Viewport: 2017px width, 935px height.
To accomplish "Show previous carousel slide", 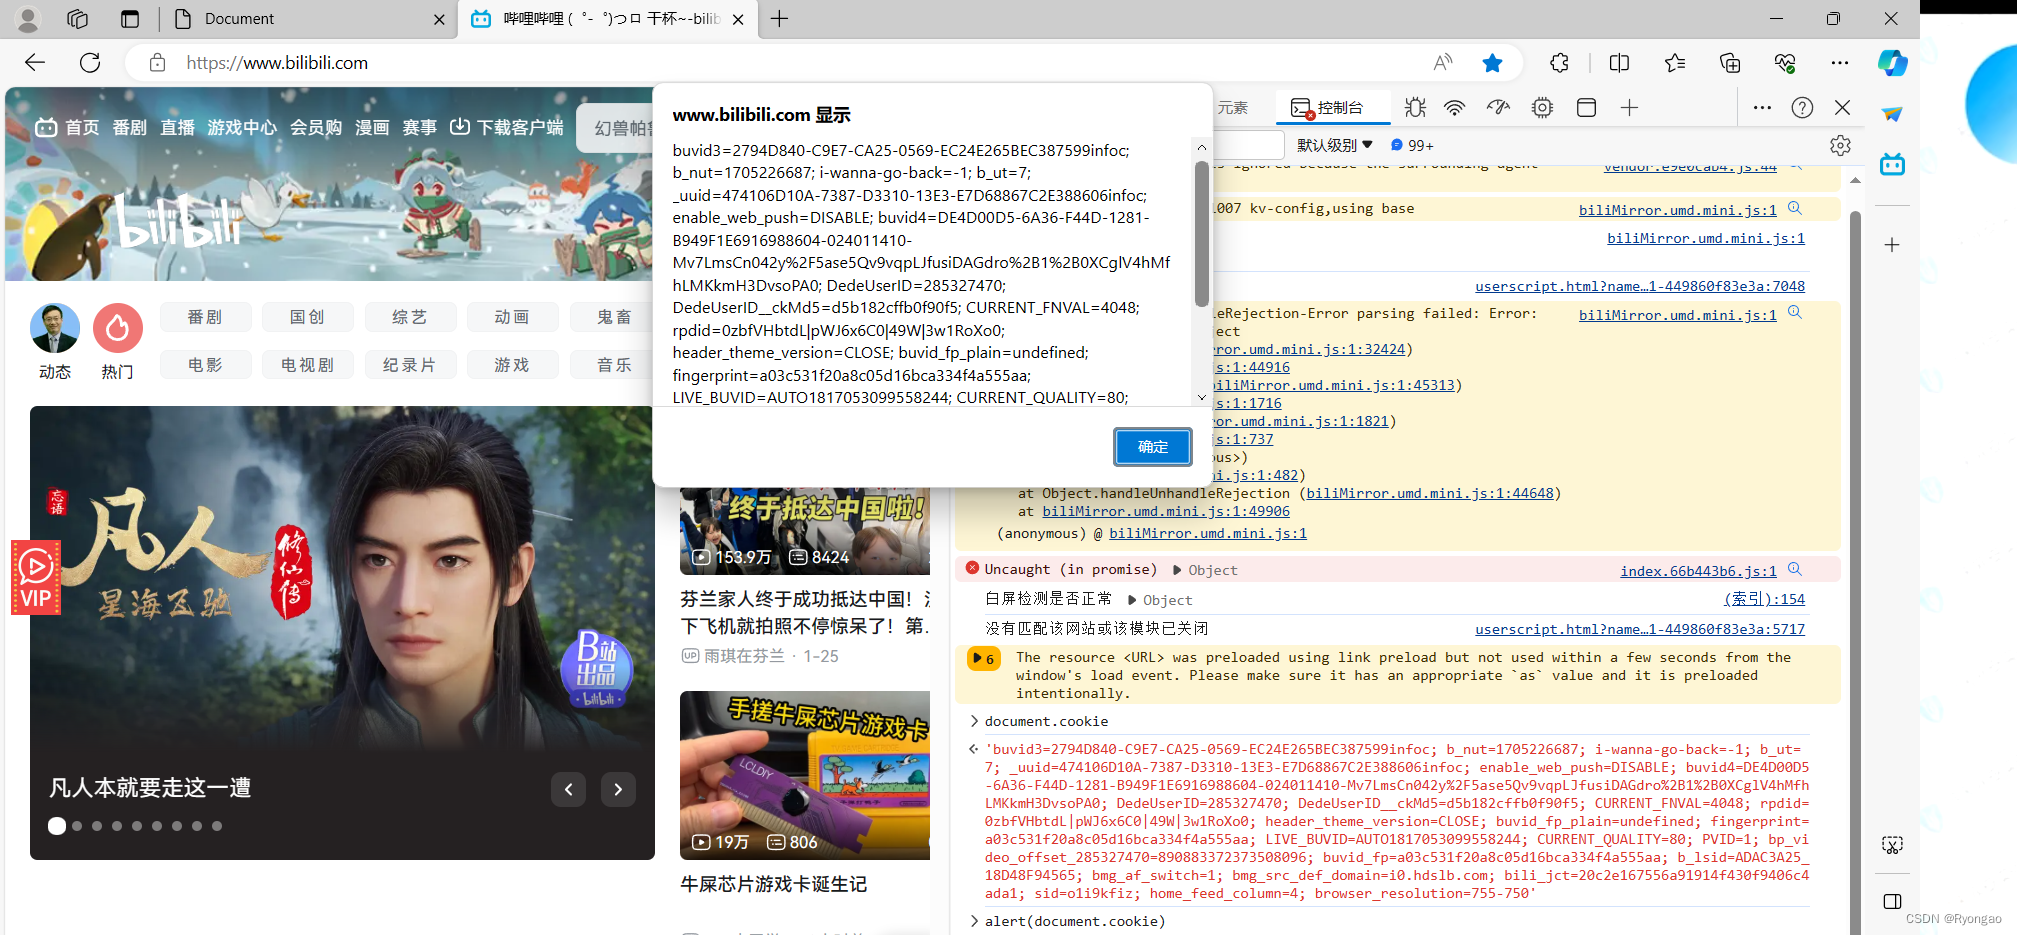I will [568, 790].
